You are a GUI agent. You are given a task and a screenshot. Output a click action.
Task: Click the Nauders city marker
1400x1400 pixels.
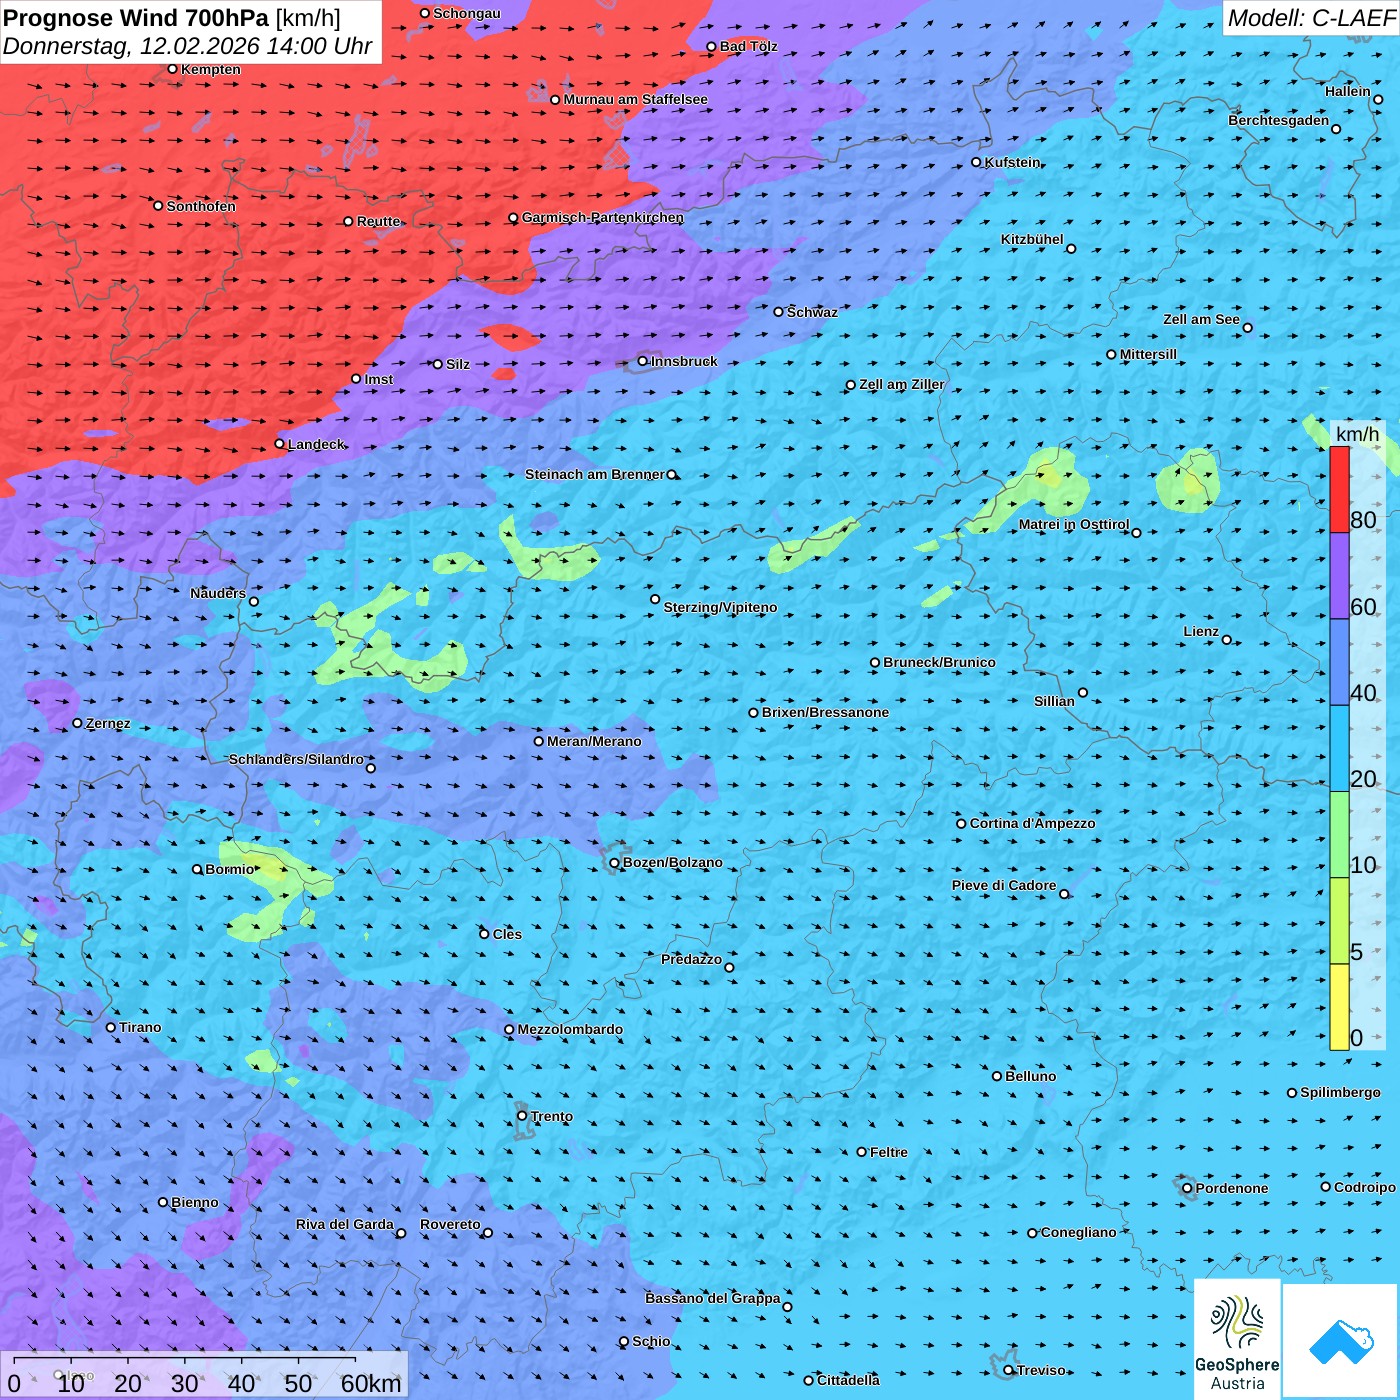click(254, 602)
